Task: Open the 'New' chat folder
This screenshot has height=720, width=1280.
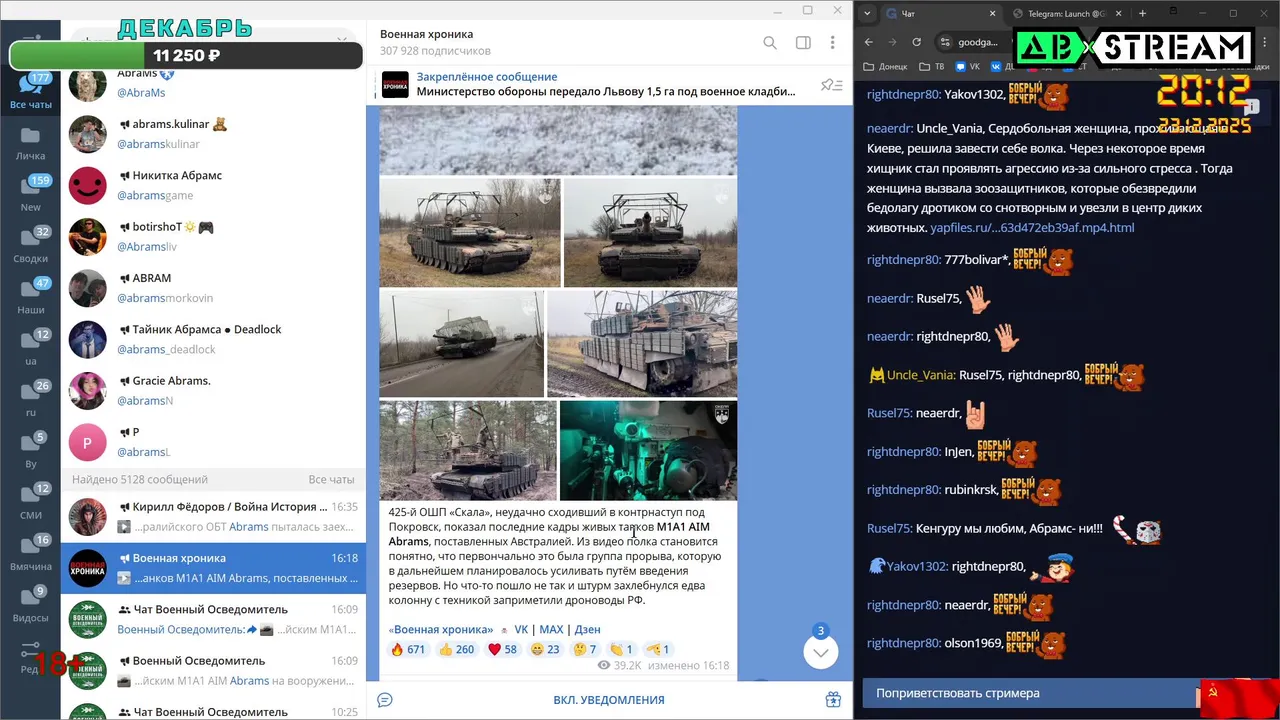Action: [x=31, y=193]
